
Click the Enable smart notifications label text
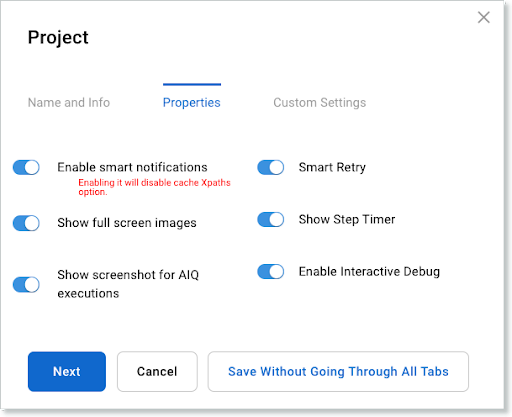click(x=132, y=167)
